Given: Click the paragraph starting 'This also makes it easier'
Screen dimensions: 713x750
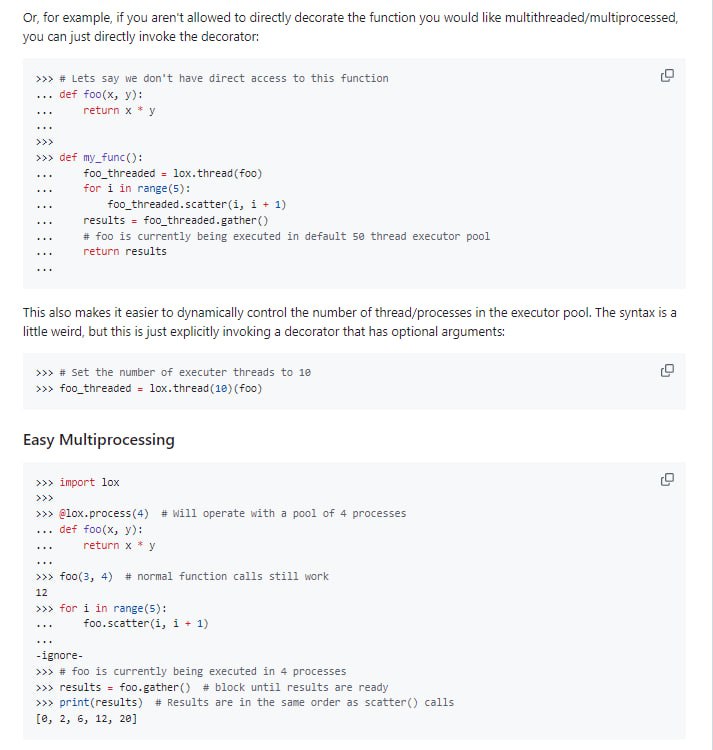Looking at the screenshot, I should pos(350,321).
